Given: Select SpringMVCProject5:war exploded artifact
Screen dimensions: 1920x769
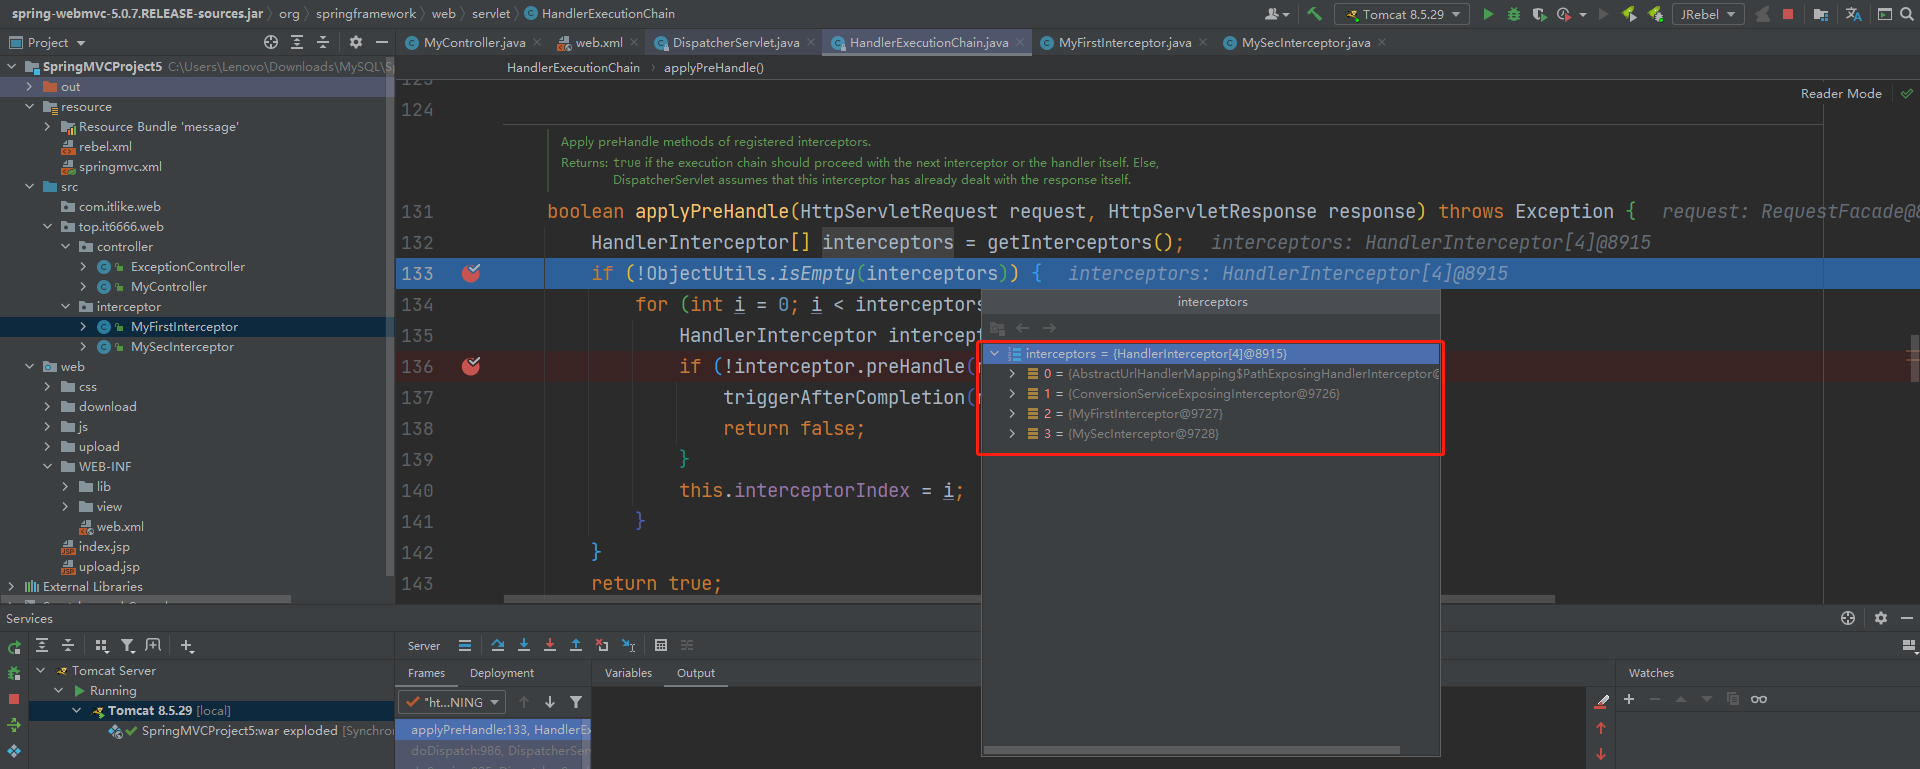Looking at the screenshot, I should coord(240,731).
